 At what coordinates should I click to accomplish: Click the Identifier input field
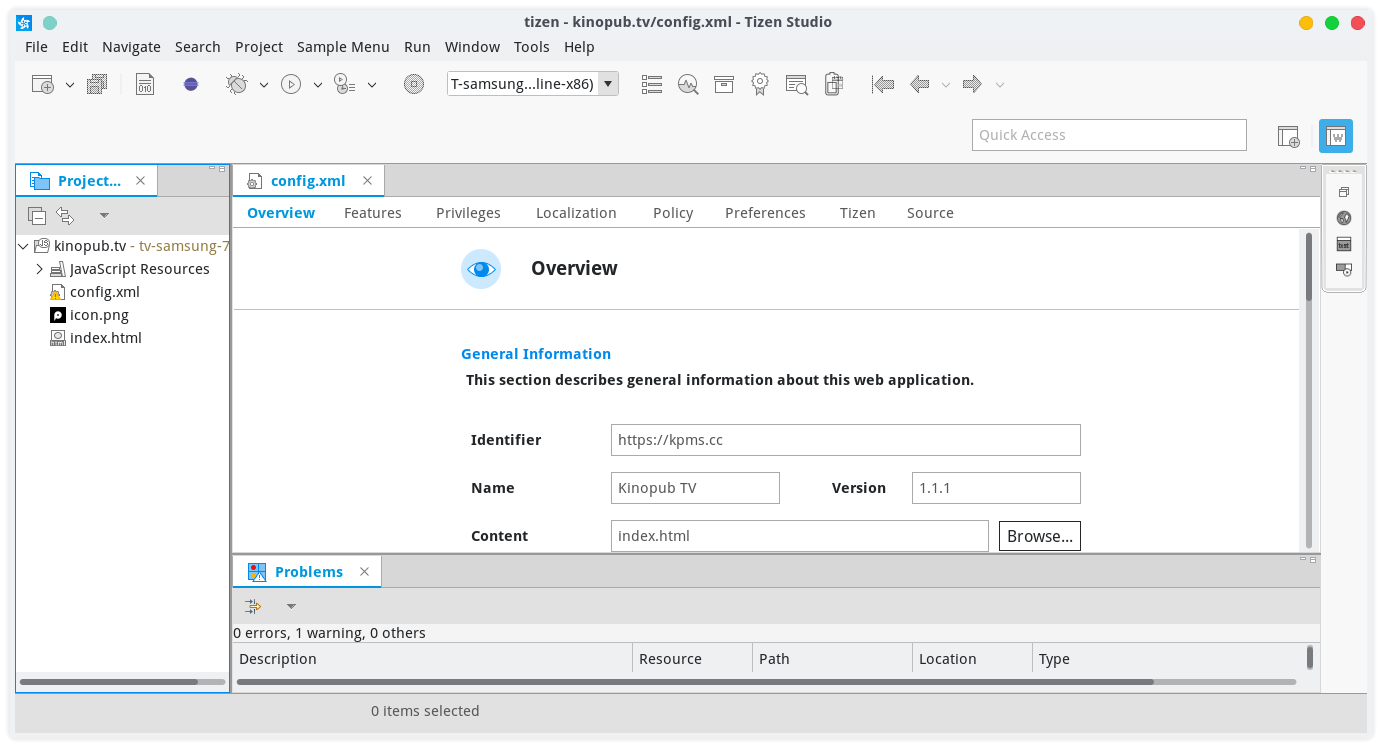846,440
